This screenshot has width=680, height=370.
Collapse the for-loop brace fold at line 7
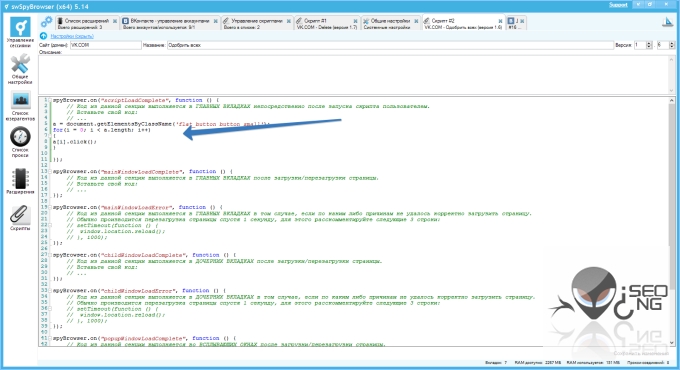[50, 136]
